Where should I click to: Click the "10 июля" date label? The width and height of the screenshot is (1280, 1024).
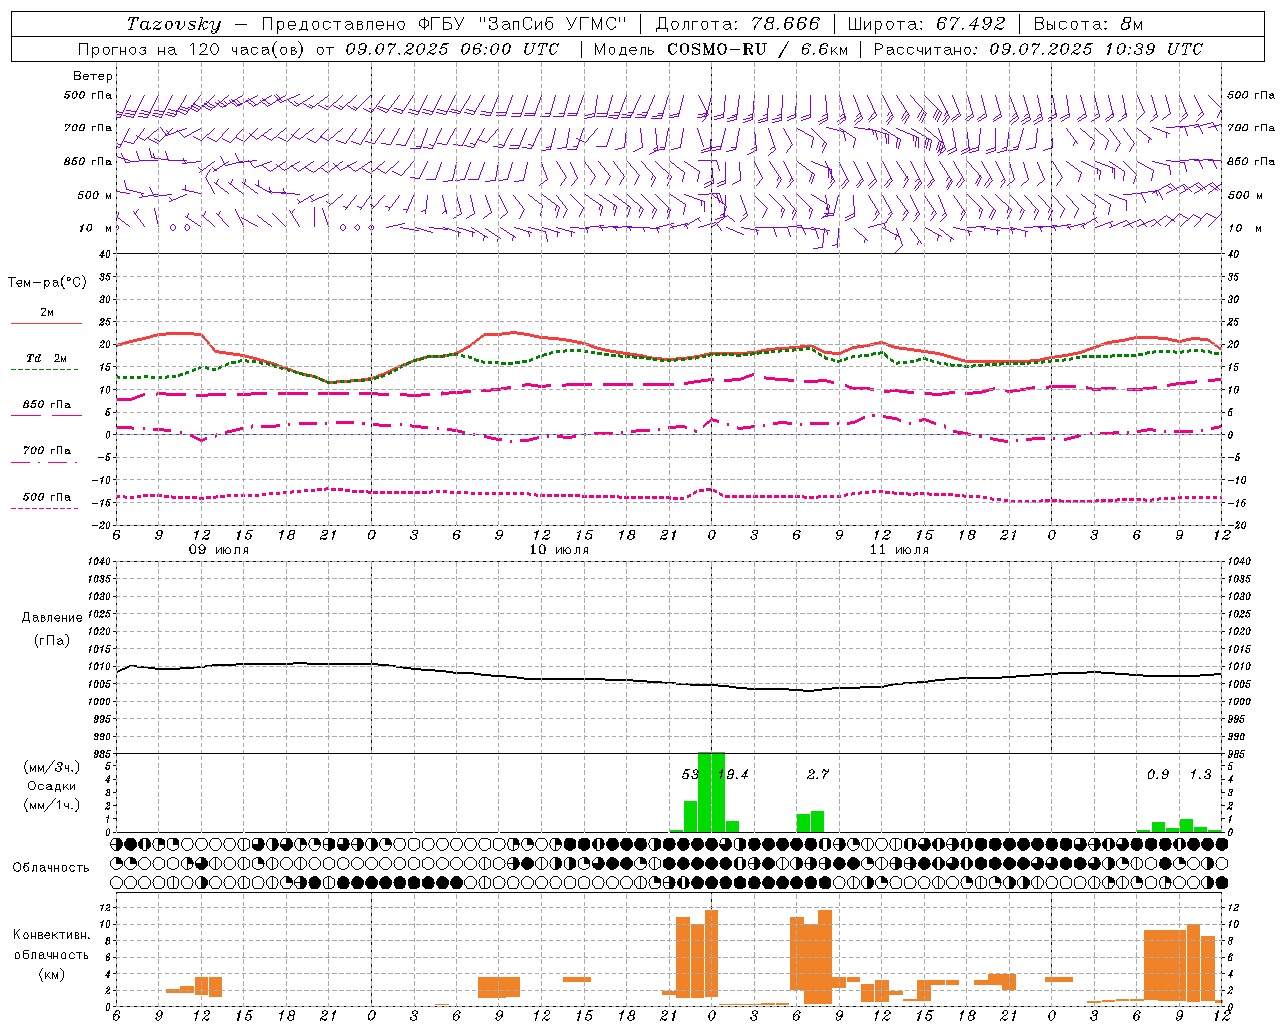559,550
